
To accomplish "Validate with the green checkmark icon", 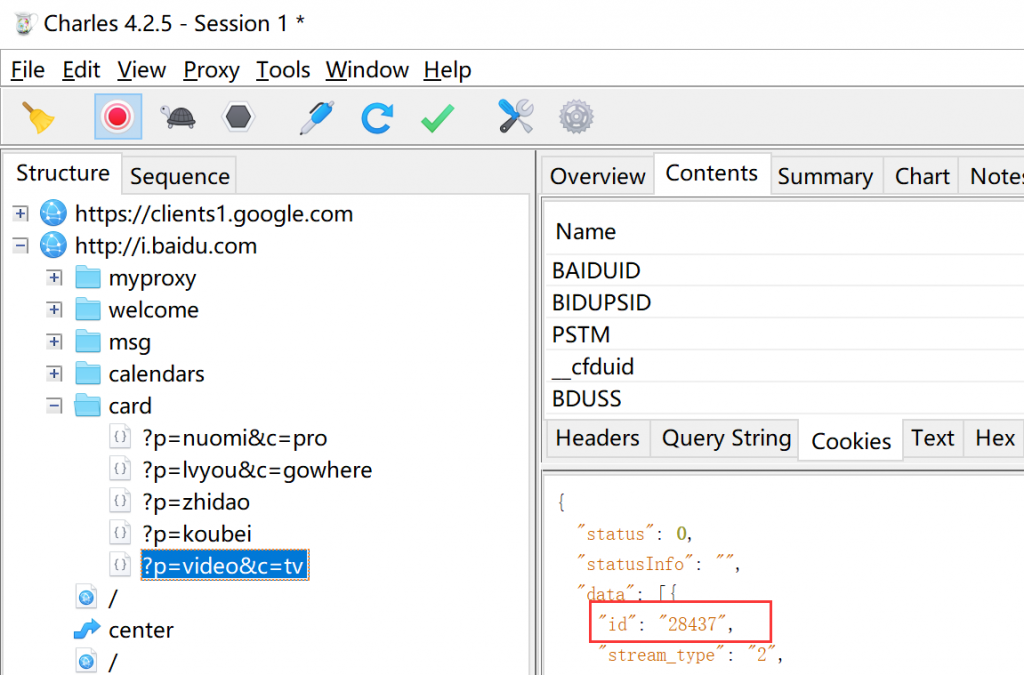I will click(438, 118).
